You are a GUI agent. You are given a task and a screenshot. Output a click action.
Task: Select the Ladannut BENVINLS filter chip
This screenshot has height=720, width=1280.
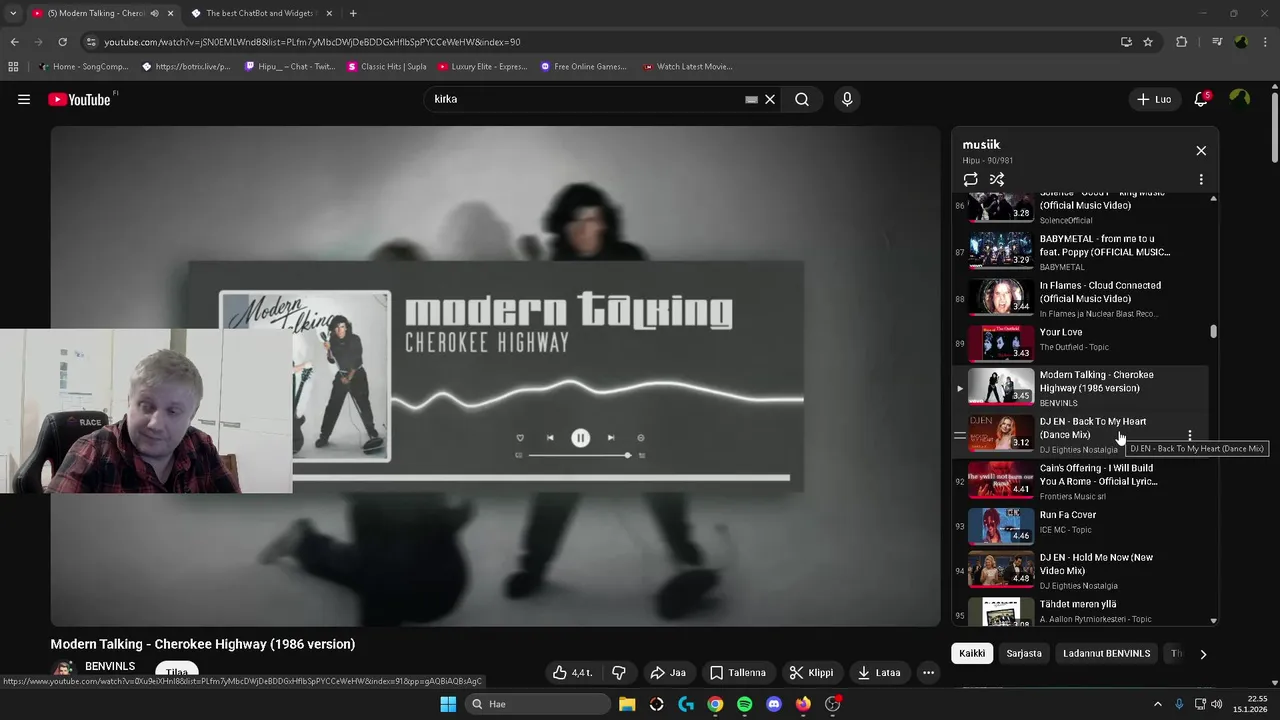pyautogui.click(x=1107, y=653)
